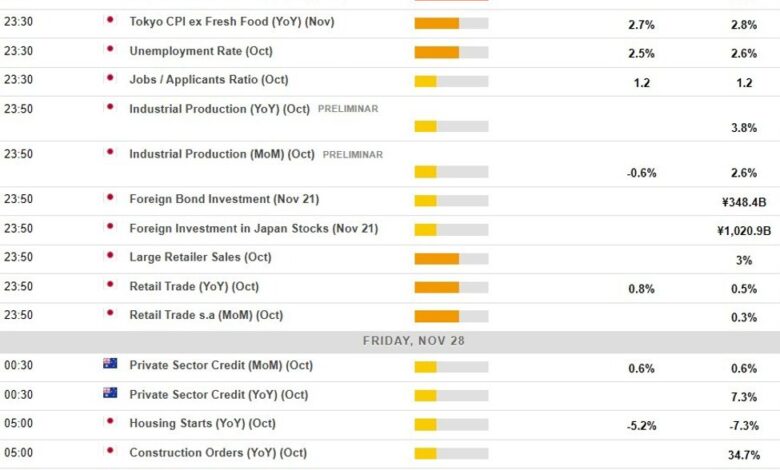Open the Retail Trade s.a (MoM) event

click(206, 316)
